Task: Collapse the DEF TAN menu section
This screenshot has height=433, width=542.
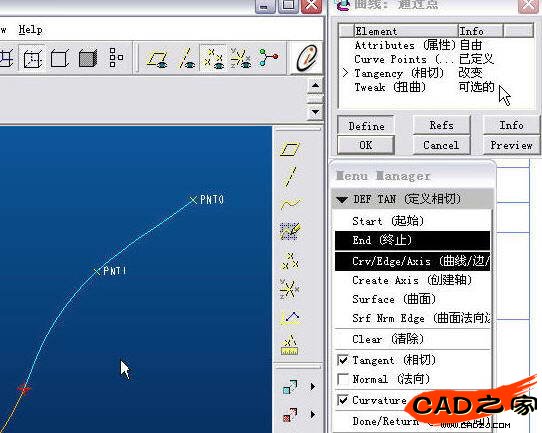Action: point(342,199)
